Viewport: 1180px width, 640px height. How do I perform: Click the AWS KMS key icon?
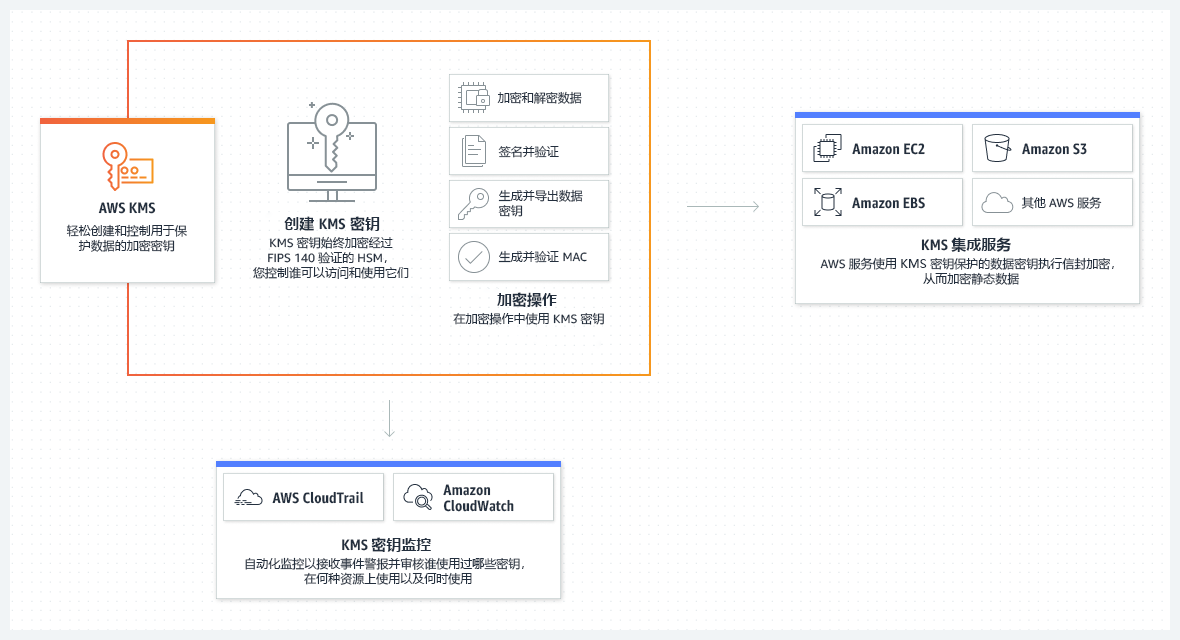click(x=127, y=166)
